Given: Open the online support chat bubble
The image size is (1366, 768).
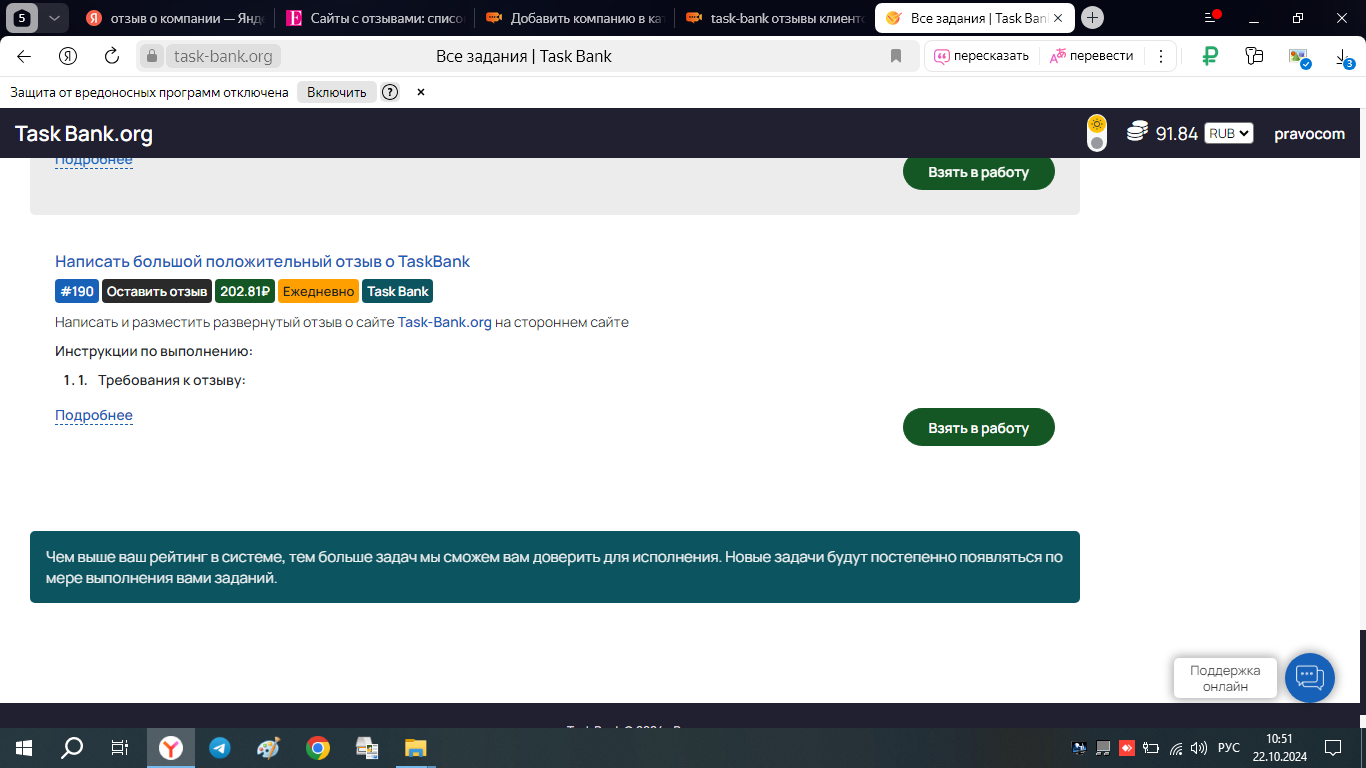Looking at the screenshot, I should click(1310, 678).
